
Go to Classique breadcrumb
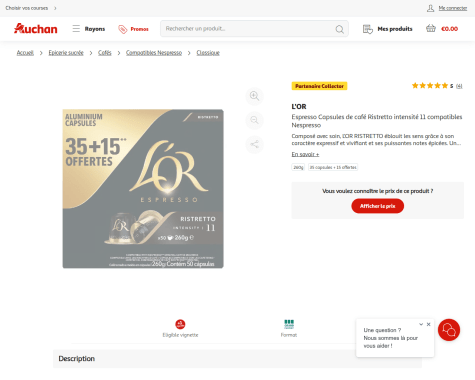(x=208, y=53)
